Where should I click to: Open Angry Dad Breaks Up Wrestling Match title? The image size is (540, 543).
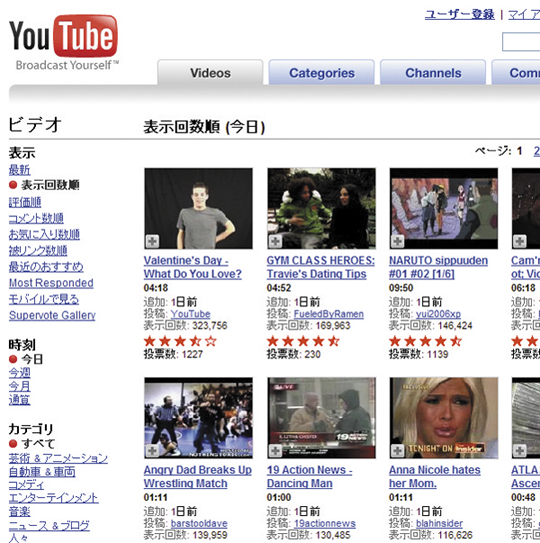click(198, 477)
